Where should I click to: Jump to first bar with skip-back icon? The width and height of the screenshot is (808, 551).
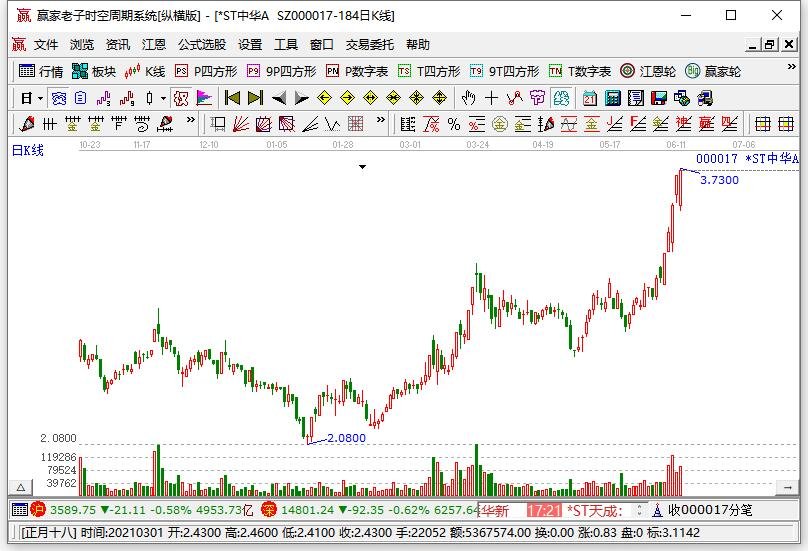click(232, 98)
